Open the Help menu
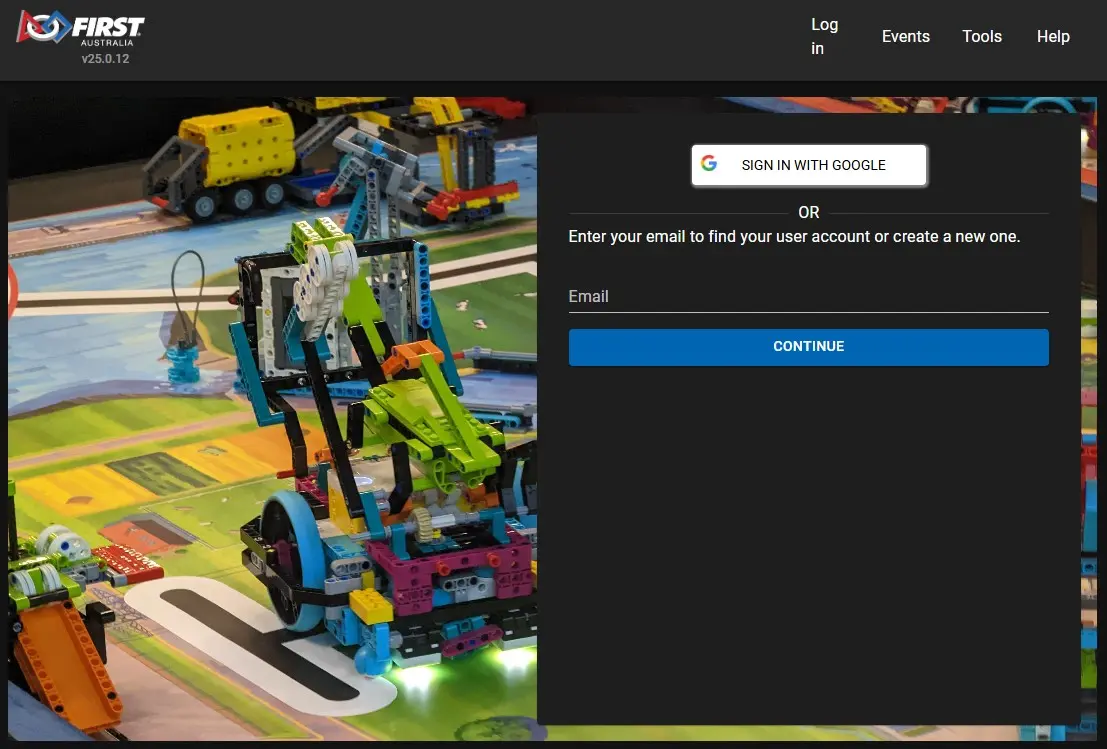The image size is (1107, 749). pyautogui.click(x=1053, y=37)
